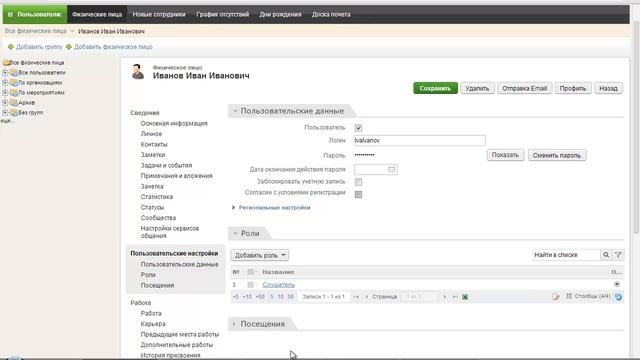Click the Иванов Иван Иванович avatar picture
This screenshot has height=360, width=640.
(138, 72)
